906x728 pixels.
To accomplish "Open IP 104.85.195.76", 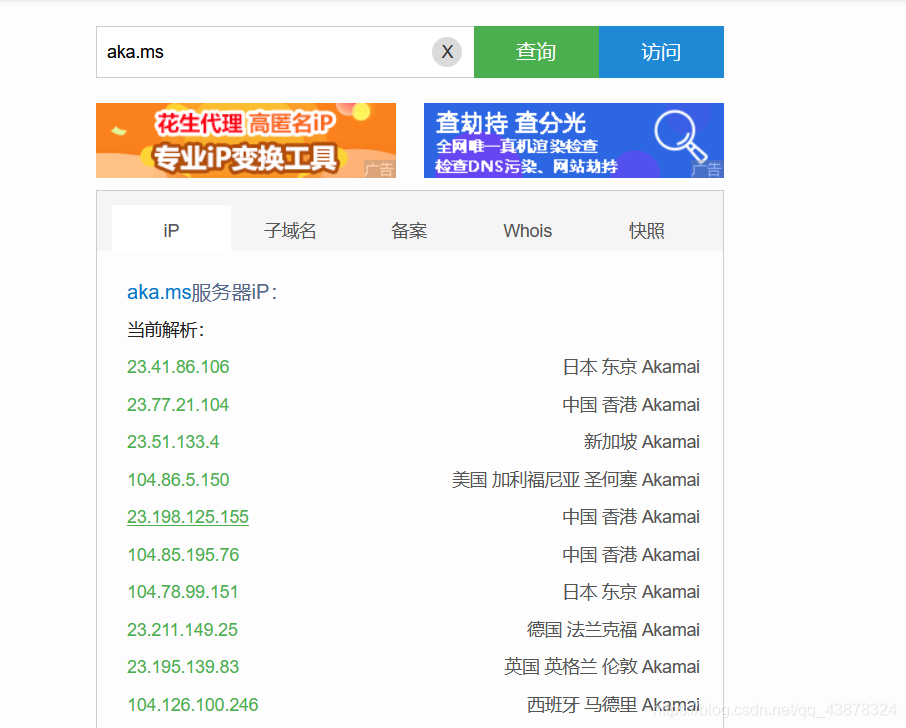I will 183,555.
